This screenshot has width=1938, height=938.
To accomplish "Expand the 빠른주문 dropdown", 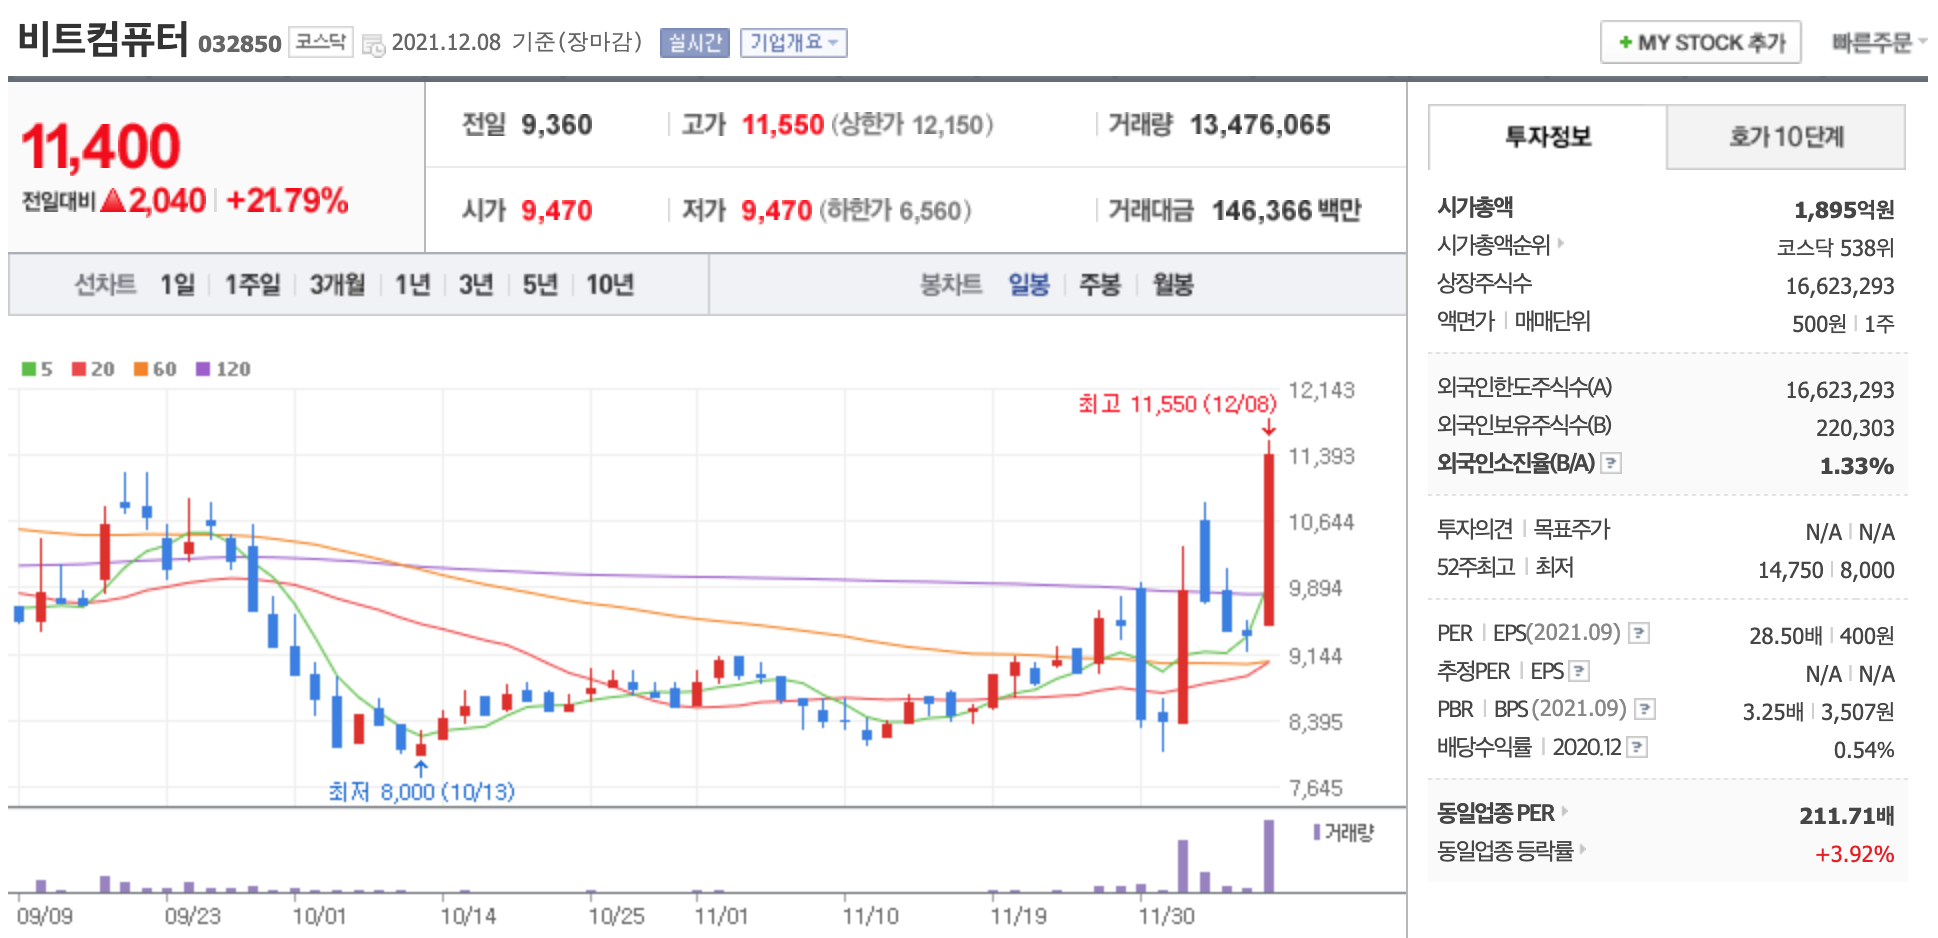I will pyautogui.click(x=1878, y=42).
